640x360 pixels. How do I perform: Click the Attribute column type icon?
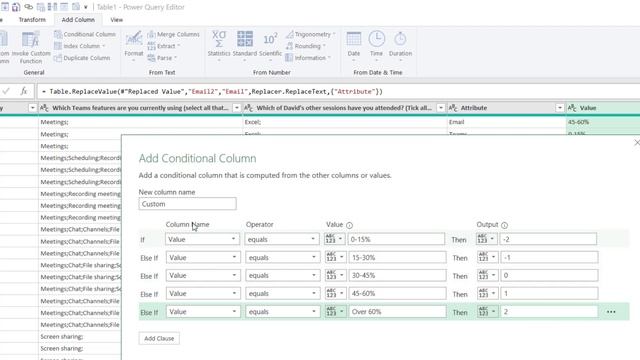[x=453, y=108]
